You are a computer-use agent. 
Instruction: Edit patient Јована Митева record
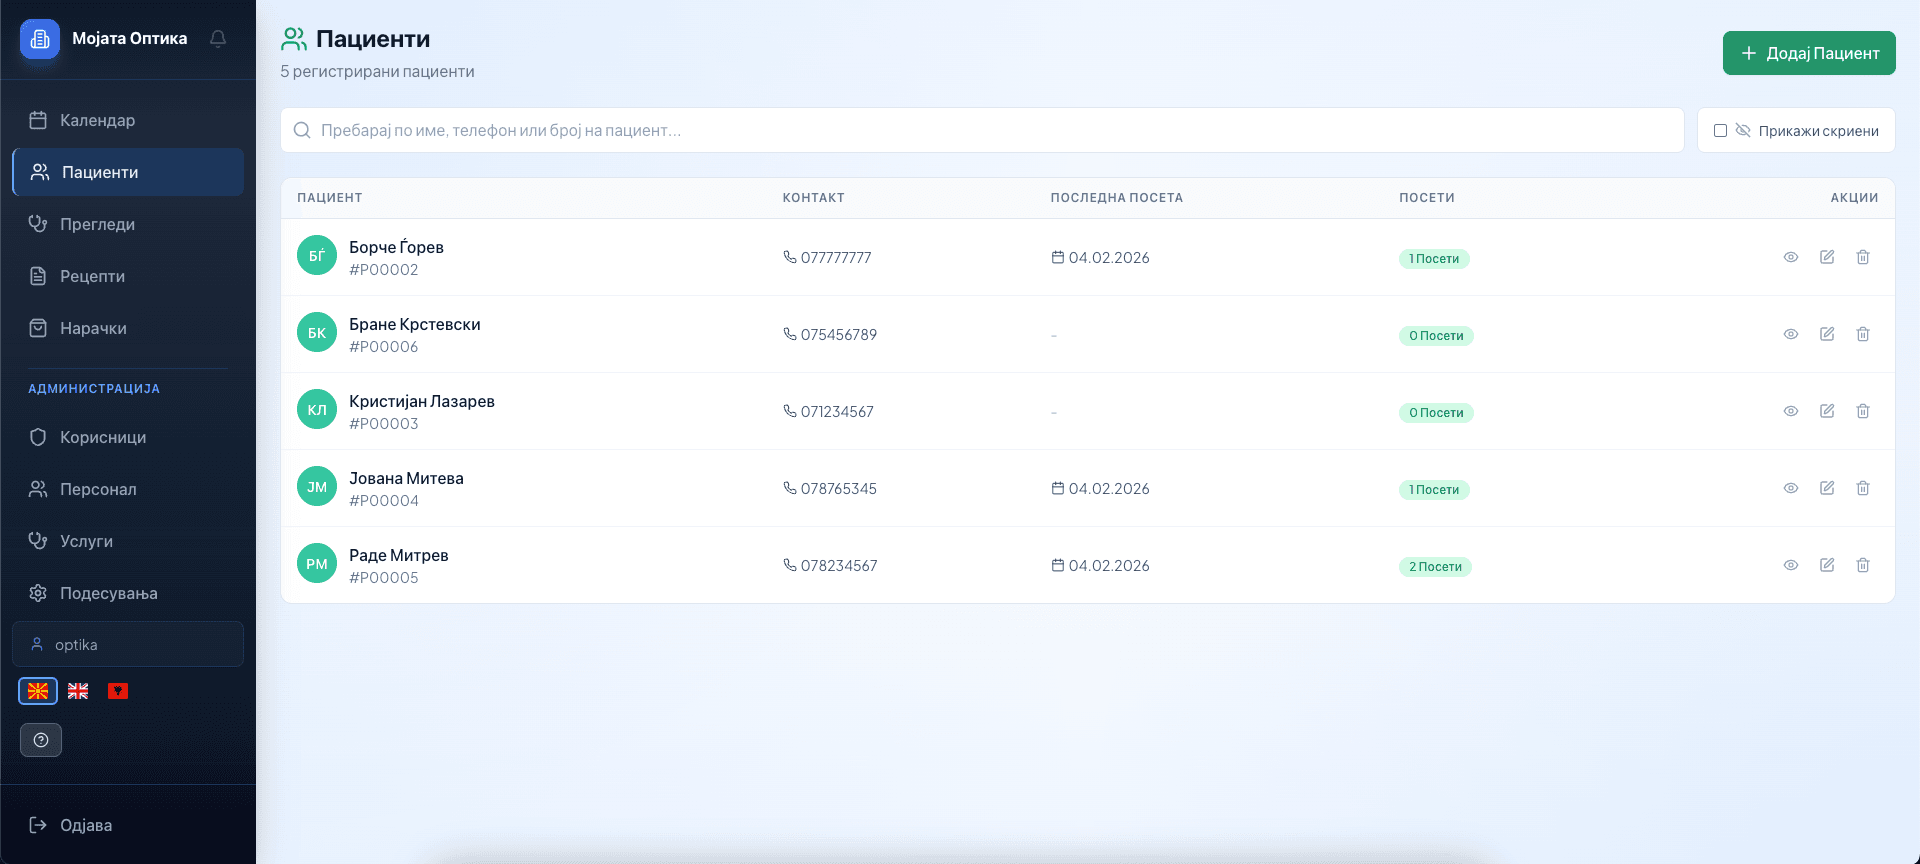pos(1826,488)
